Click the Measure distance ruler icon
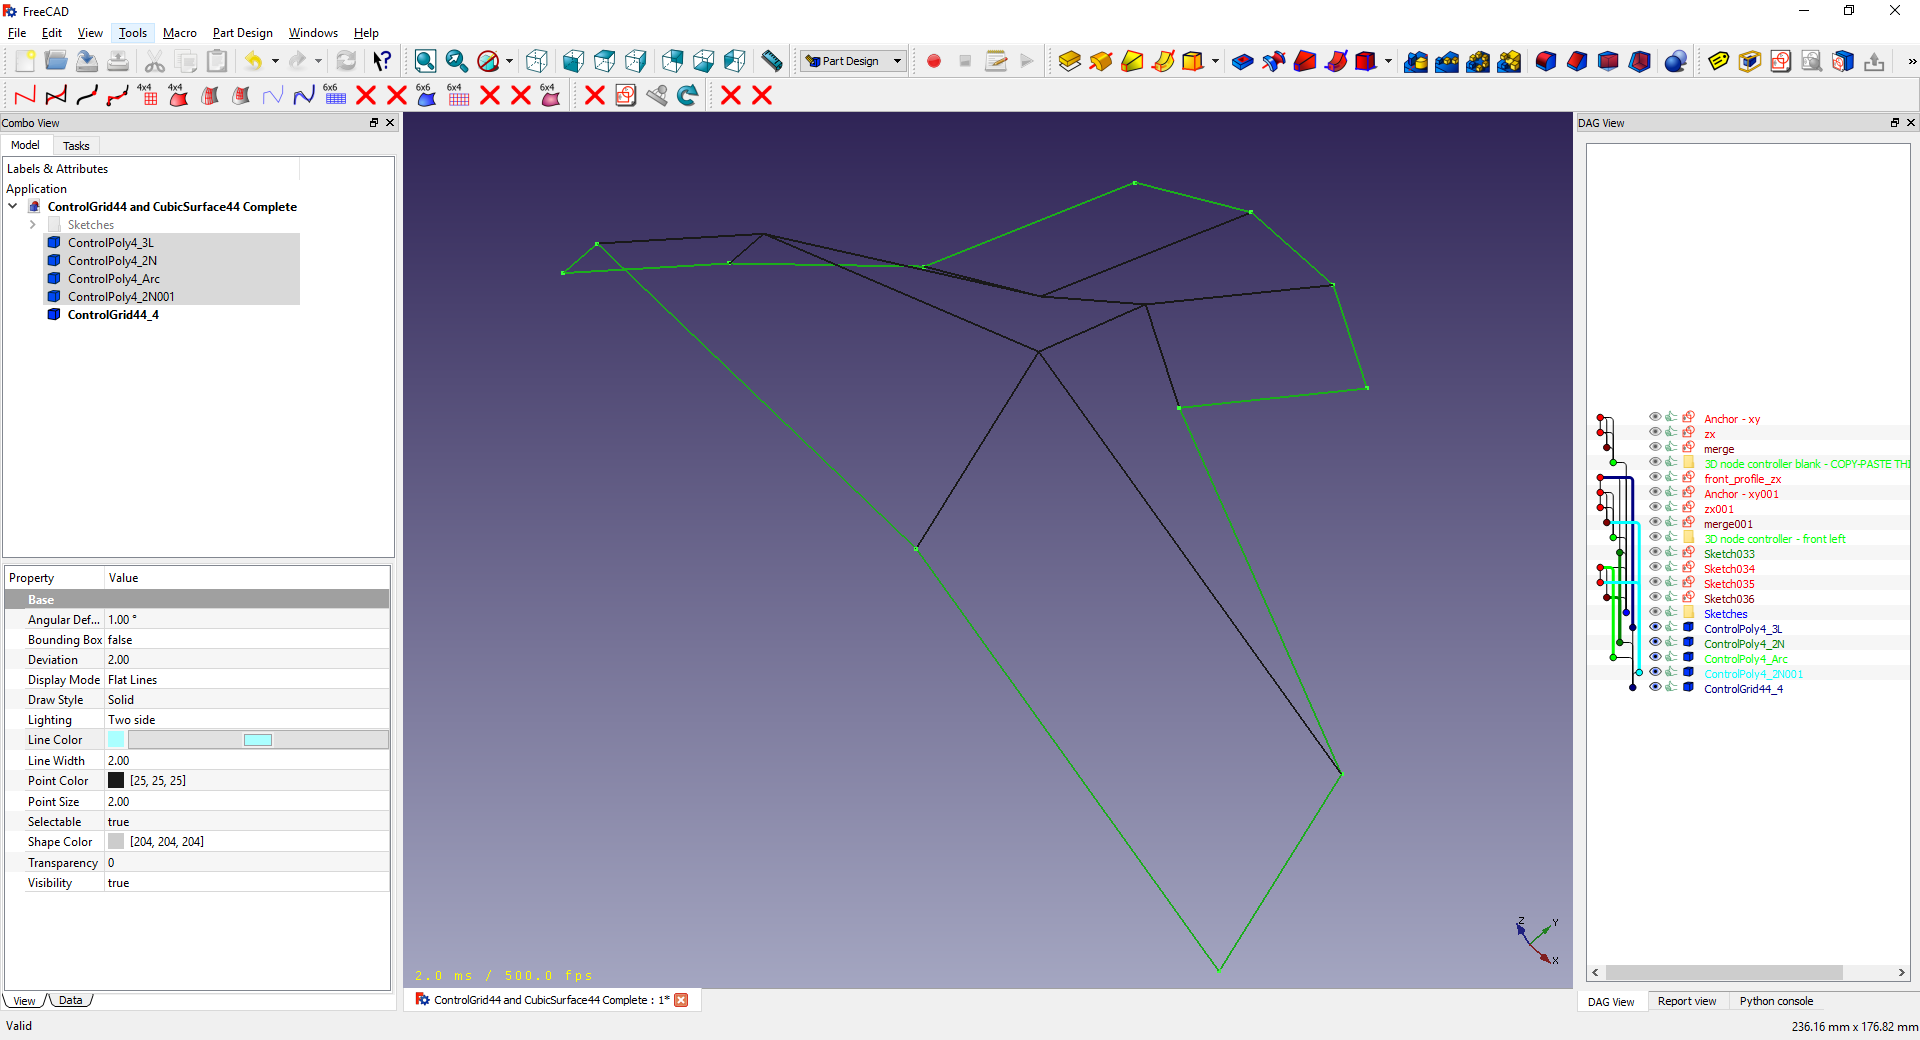Image resolution: width=1920 pixels, height=1040 pixels. pos(772,61)
